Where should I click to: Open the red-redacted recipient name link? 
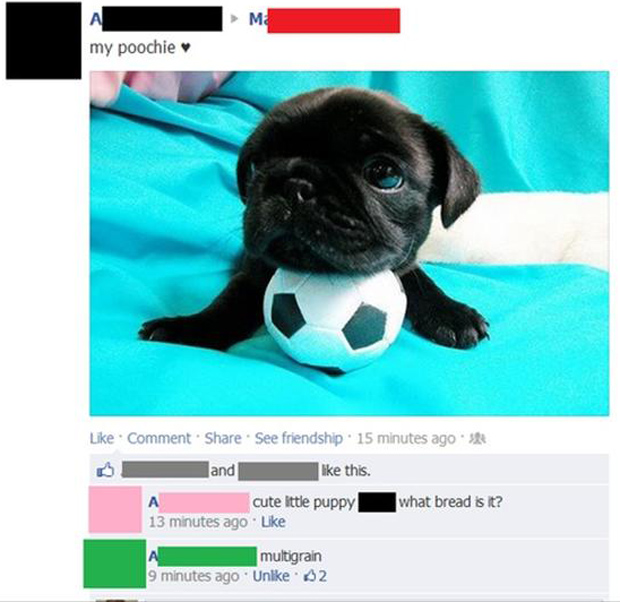pyautogui.click(x=324, y=21)
